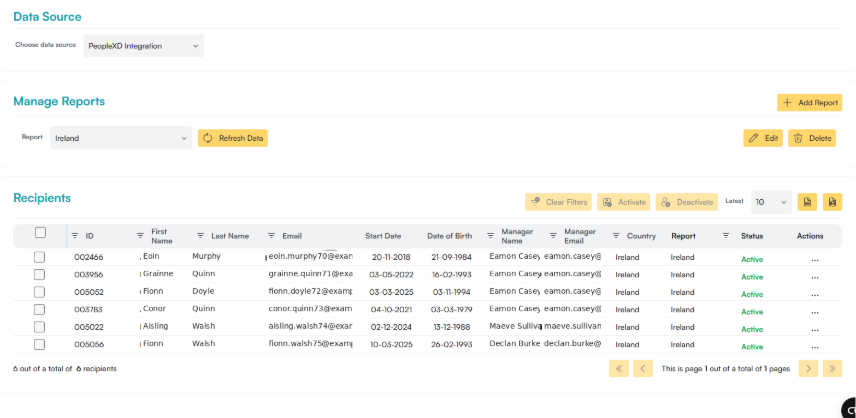Click the Activate button
Viewport: 856px width, 418px height.
click(x=623, y=202)
